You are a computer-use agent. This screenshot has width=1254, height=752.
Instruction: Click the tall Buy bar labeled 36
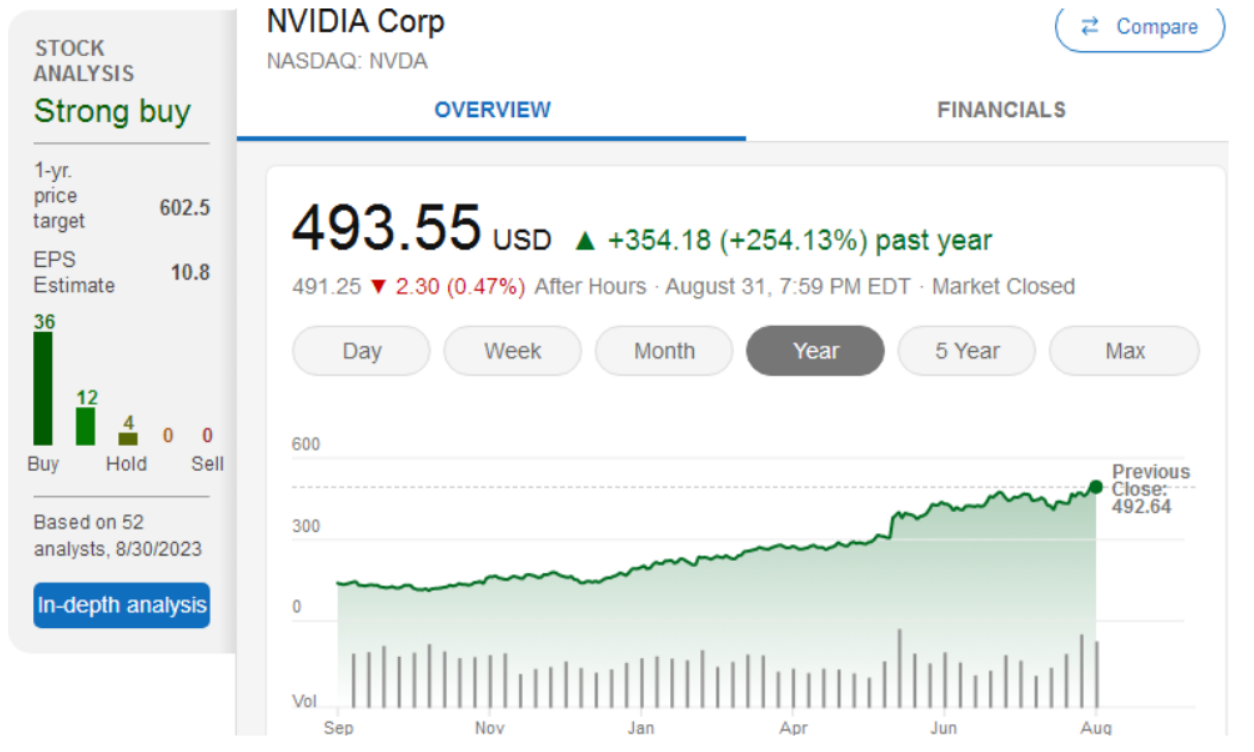(x=43, y=388)
